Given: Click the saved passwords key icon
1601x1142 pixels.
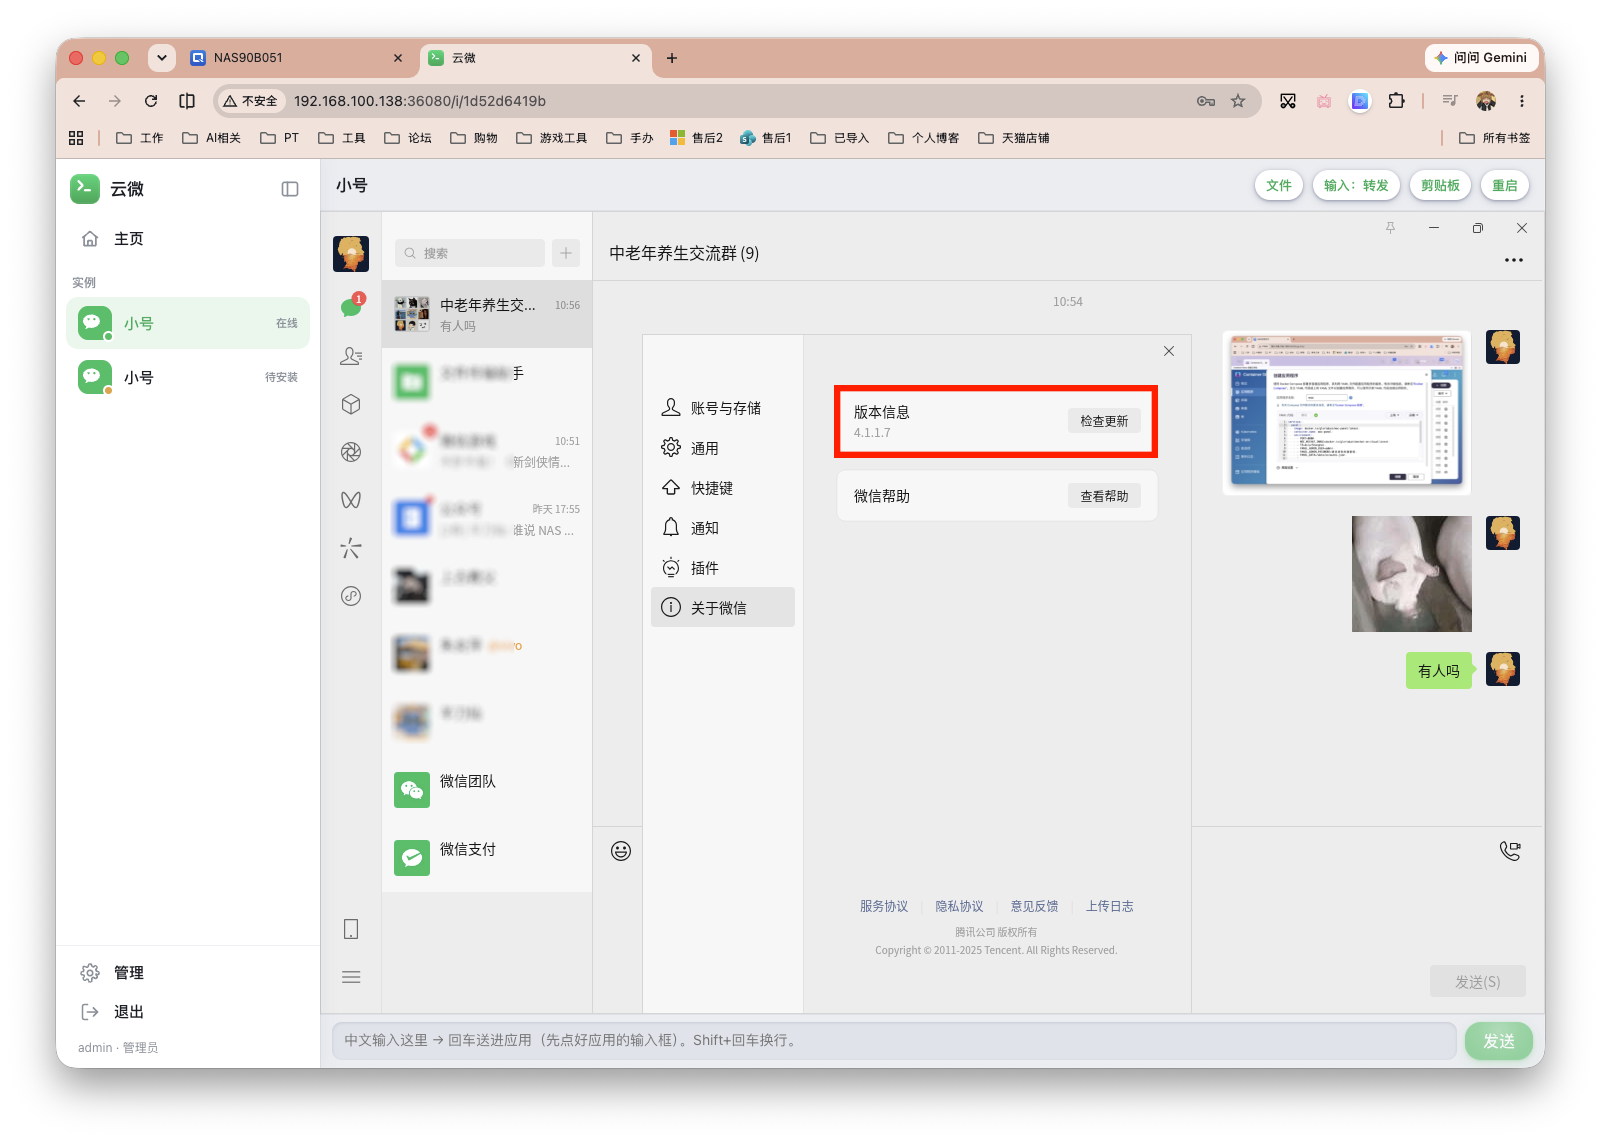Looking at the screenshot, I should coord(1206,101).
